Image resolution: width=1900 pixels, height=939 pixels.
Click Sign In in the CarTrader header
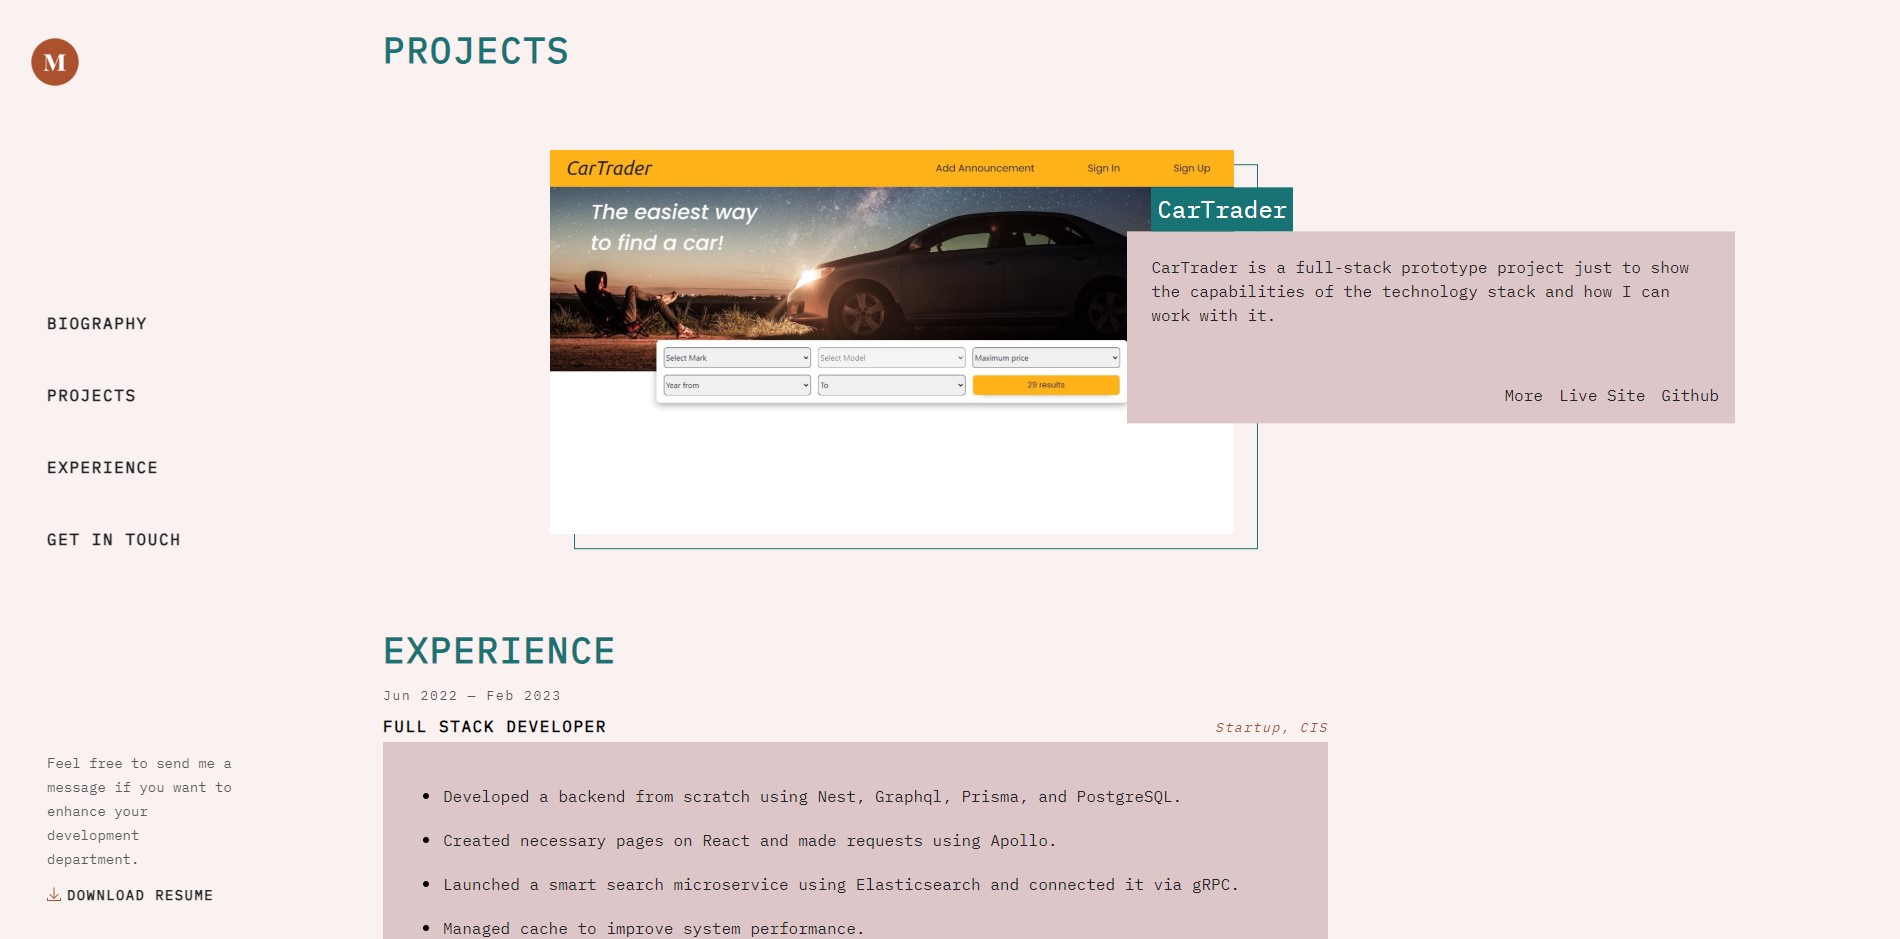click(x=1103, y=168)
